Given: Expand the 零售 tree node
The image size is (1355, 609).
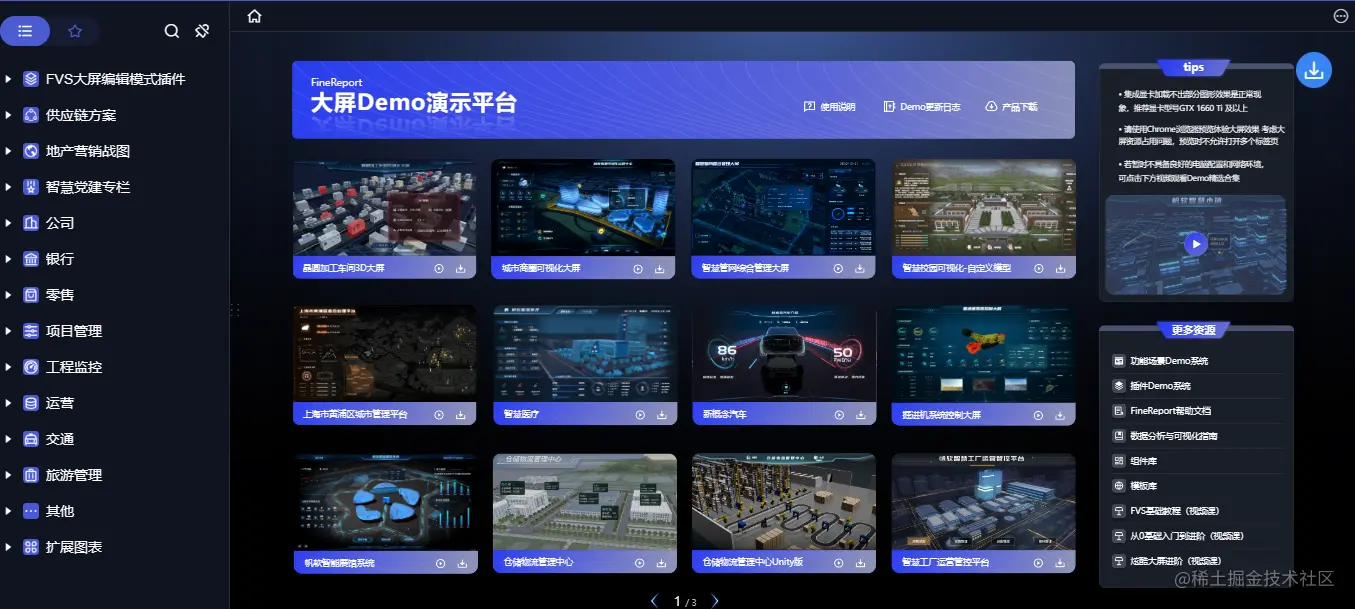Looking at the screenshot, I should point(8,295).
